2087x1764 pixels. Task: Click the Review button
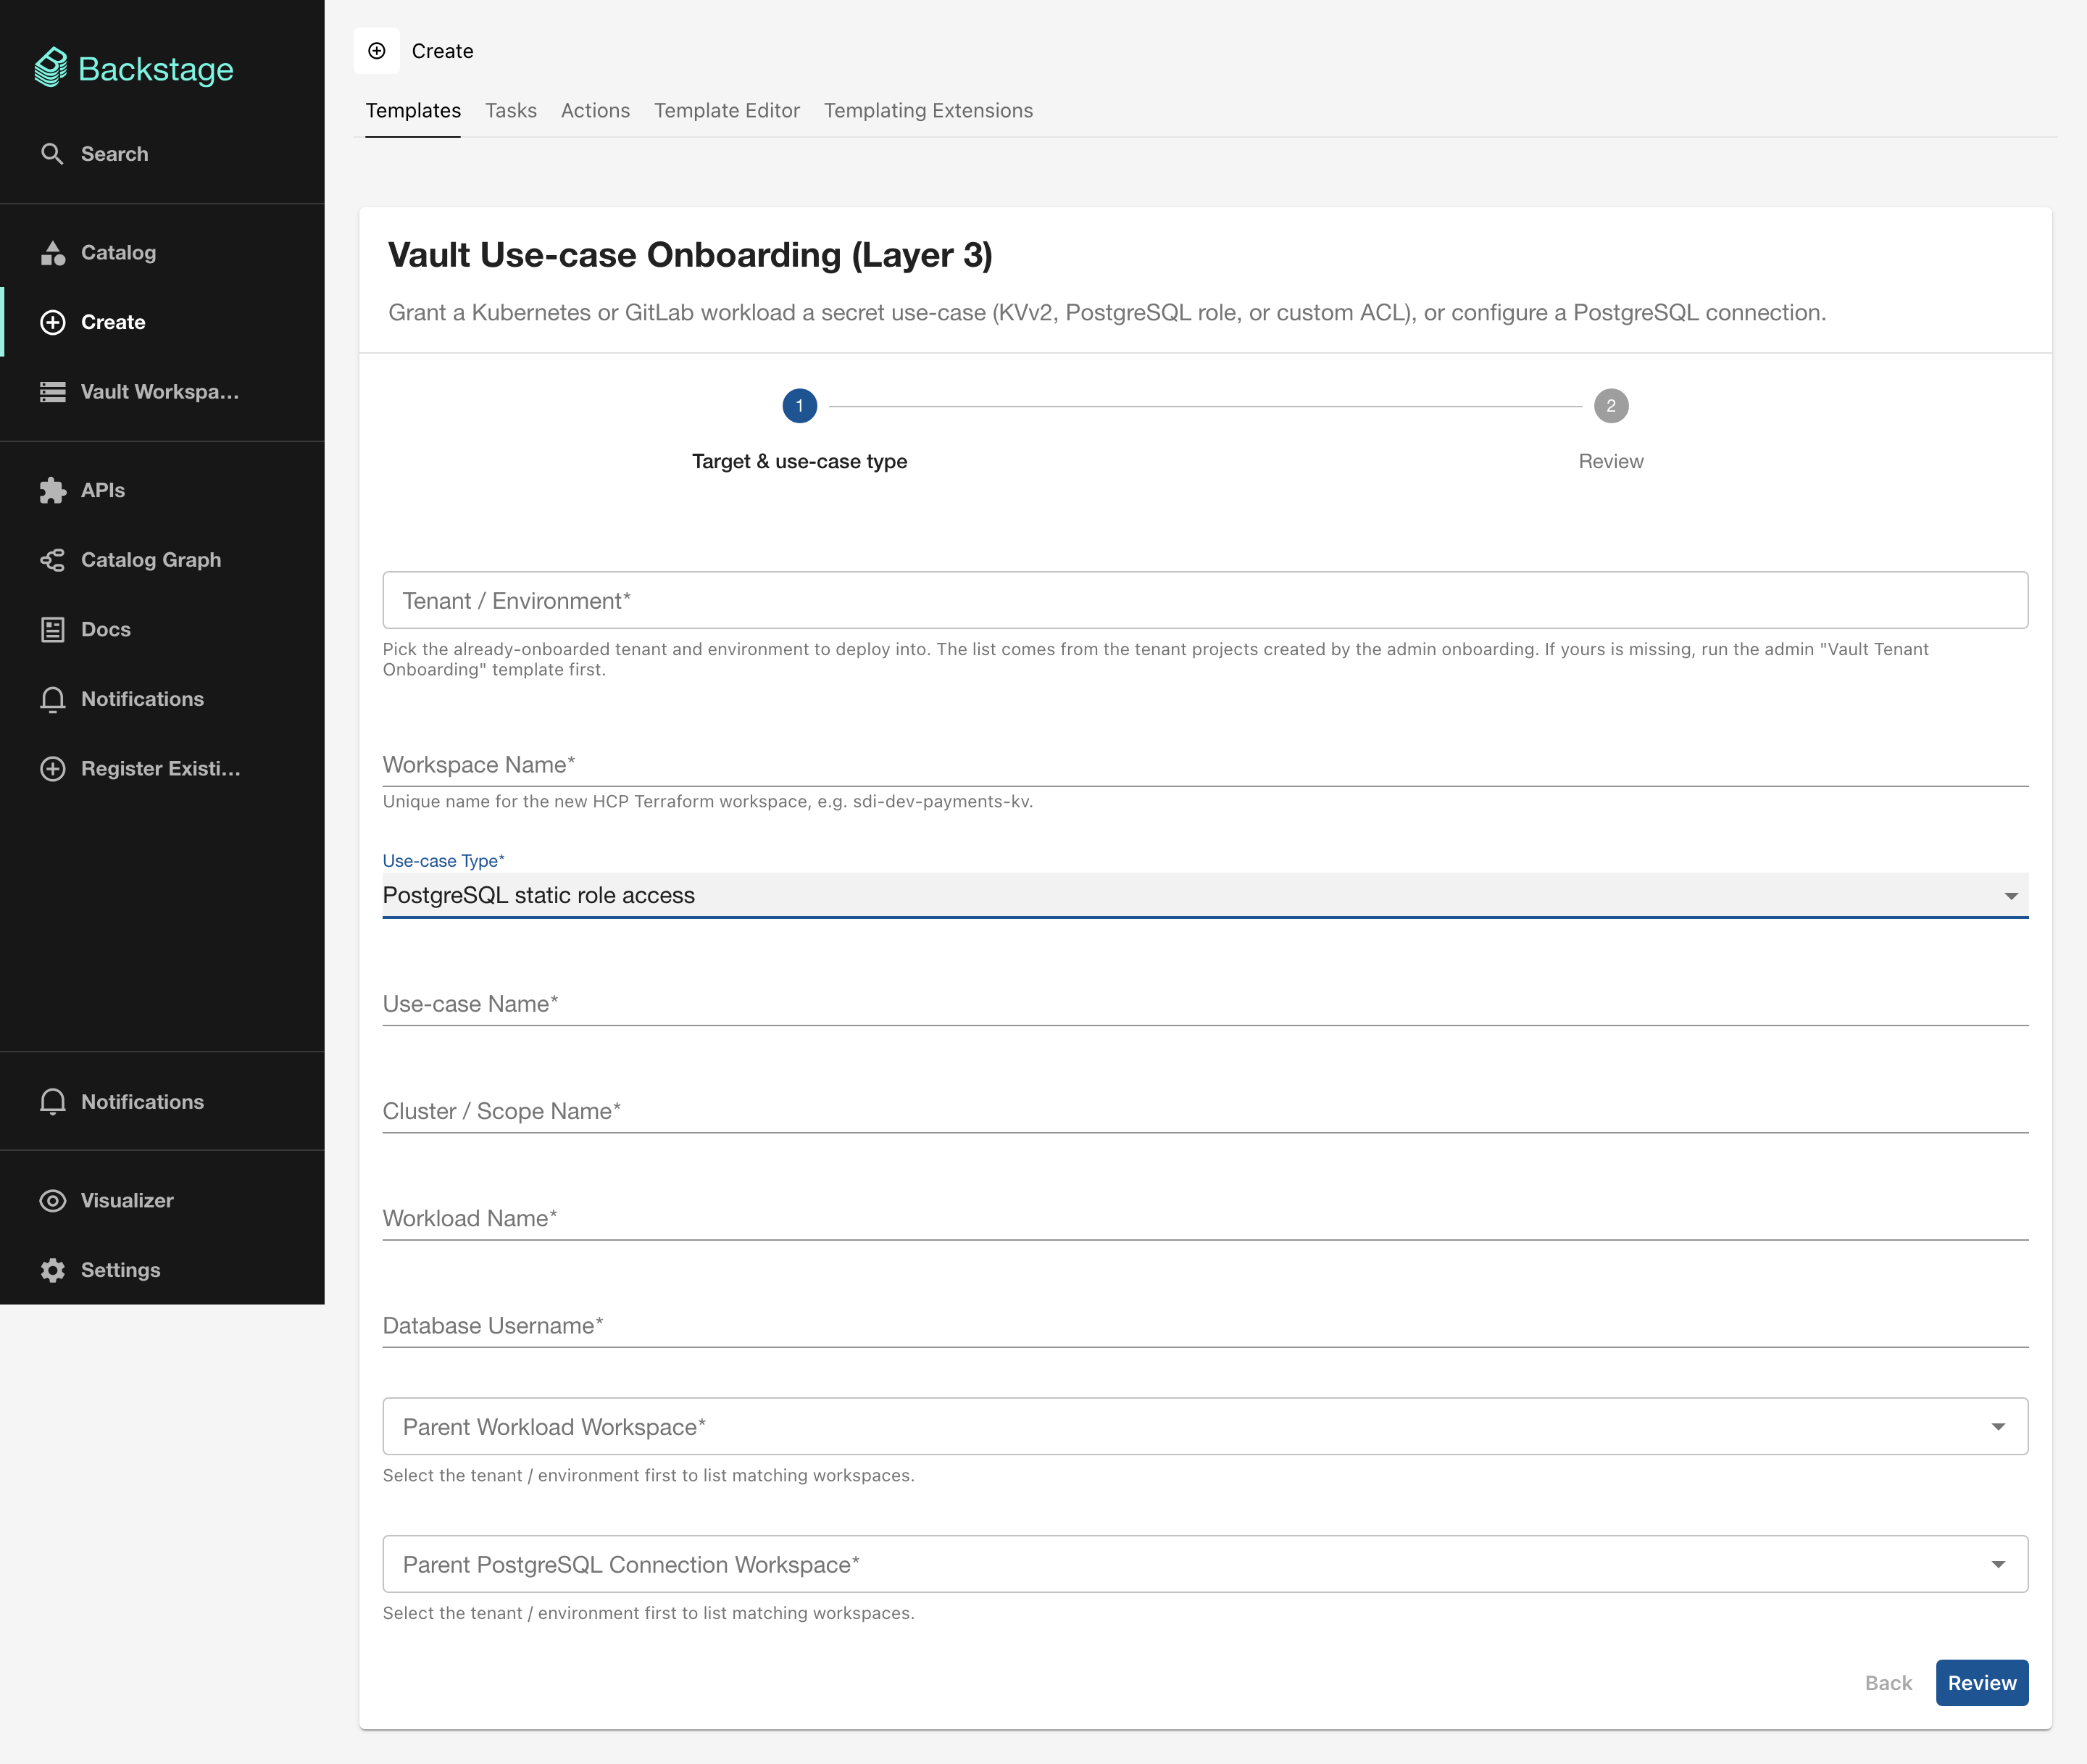point(1982,1683)
